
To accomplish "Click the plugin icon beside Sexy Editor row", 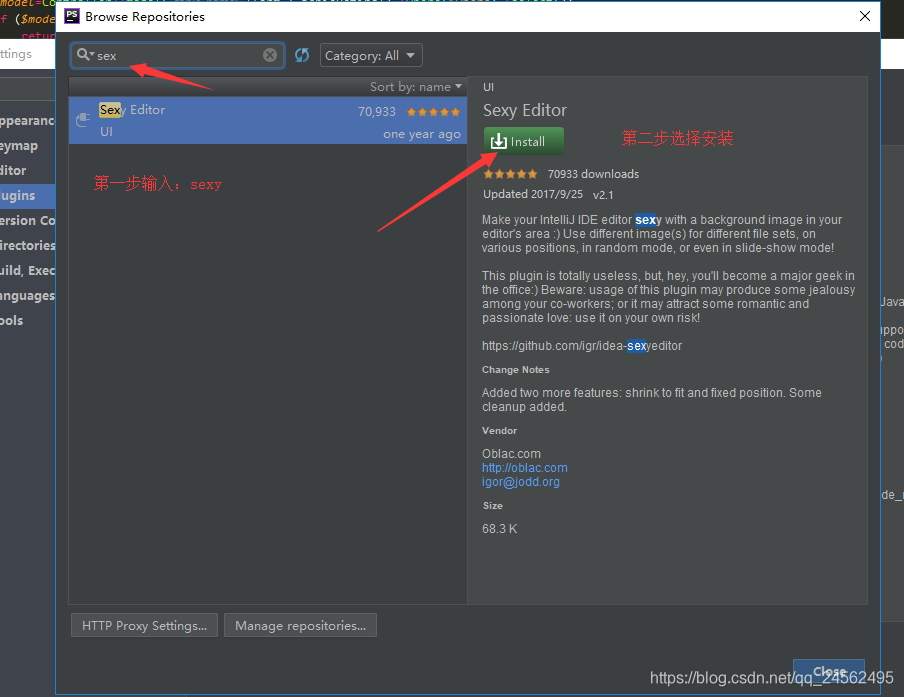I will [84, 120].
